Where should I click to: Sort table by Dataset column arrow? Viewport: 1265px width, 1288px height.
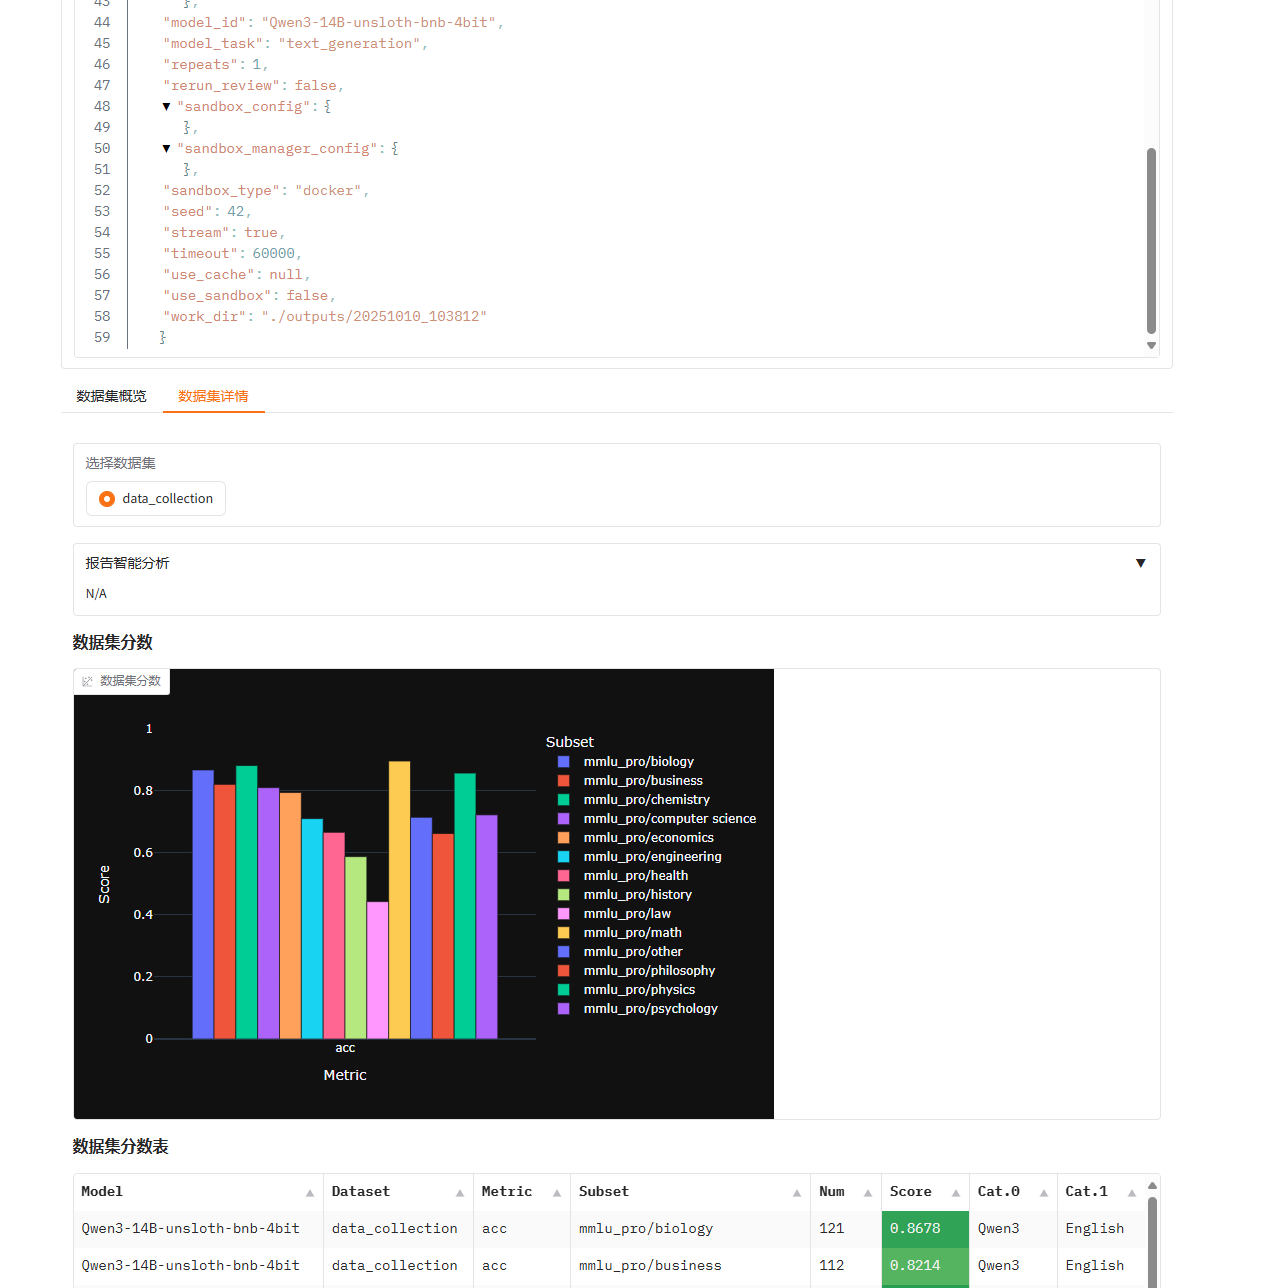(460, 1192)
